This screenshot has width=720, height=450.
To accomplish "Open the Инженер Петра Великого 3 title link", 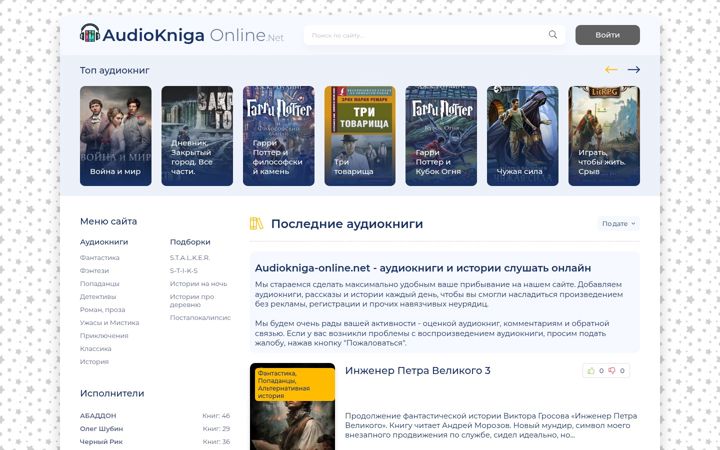I will click(x=417, y=371).
